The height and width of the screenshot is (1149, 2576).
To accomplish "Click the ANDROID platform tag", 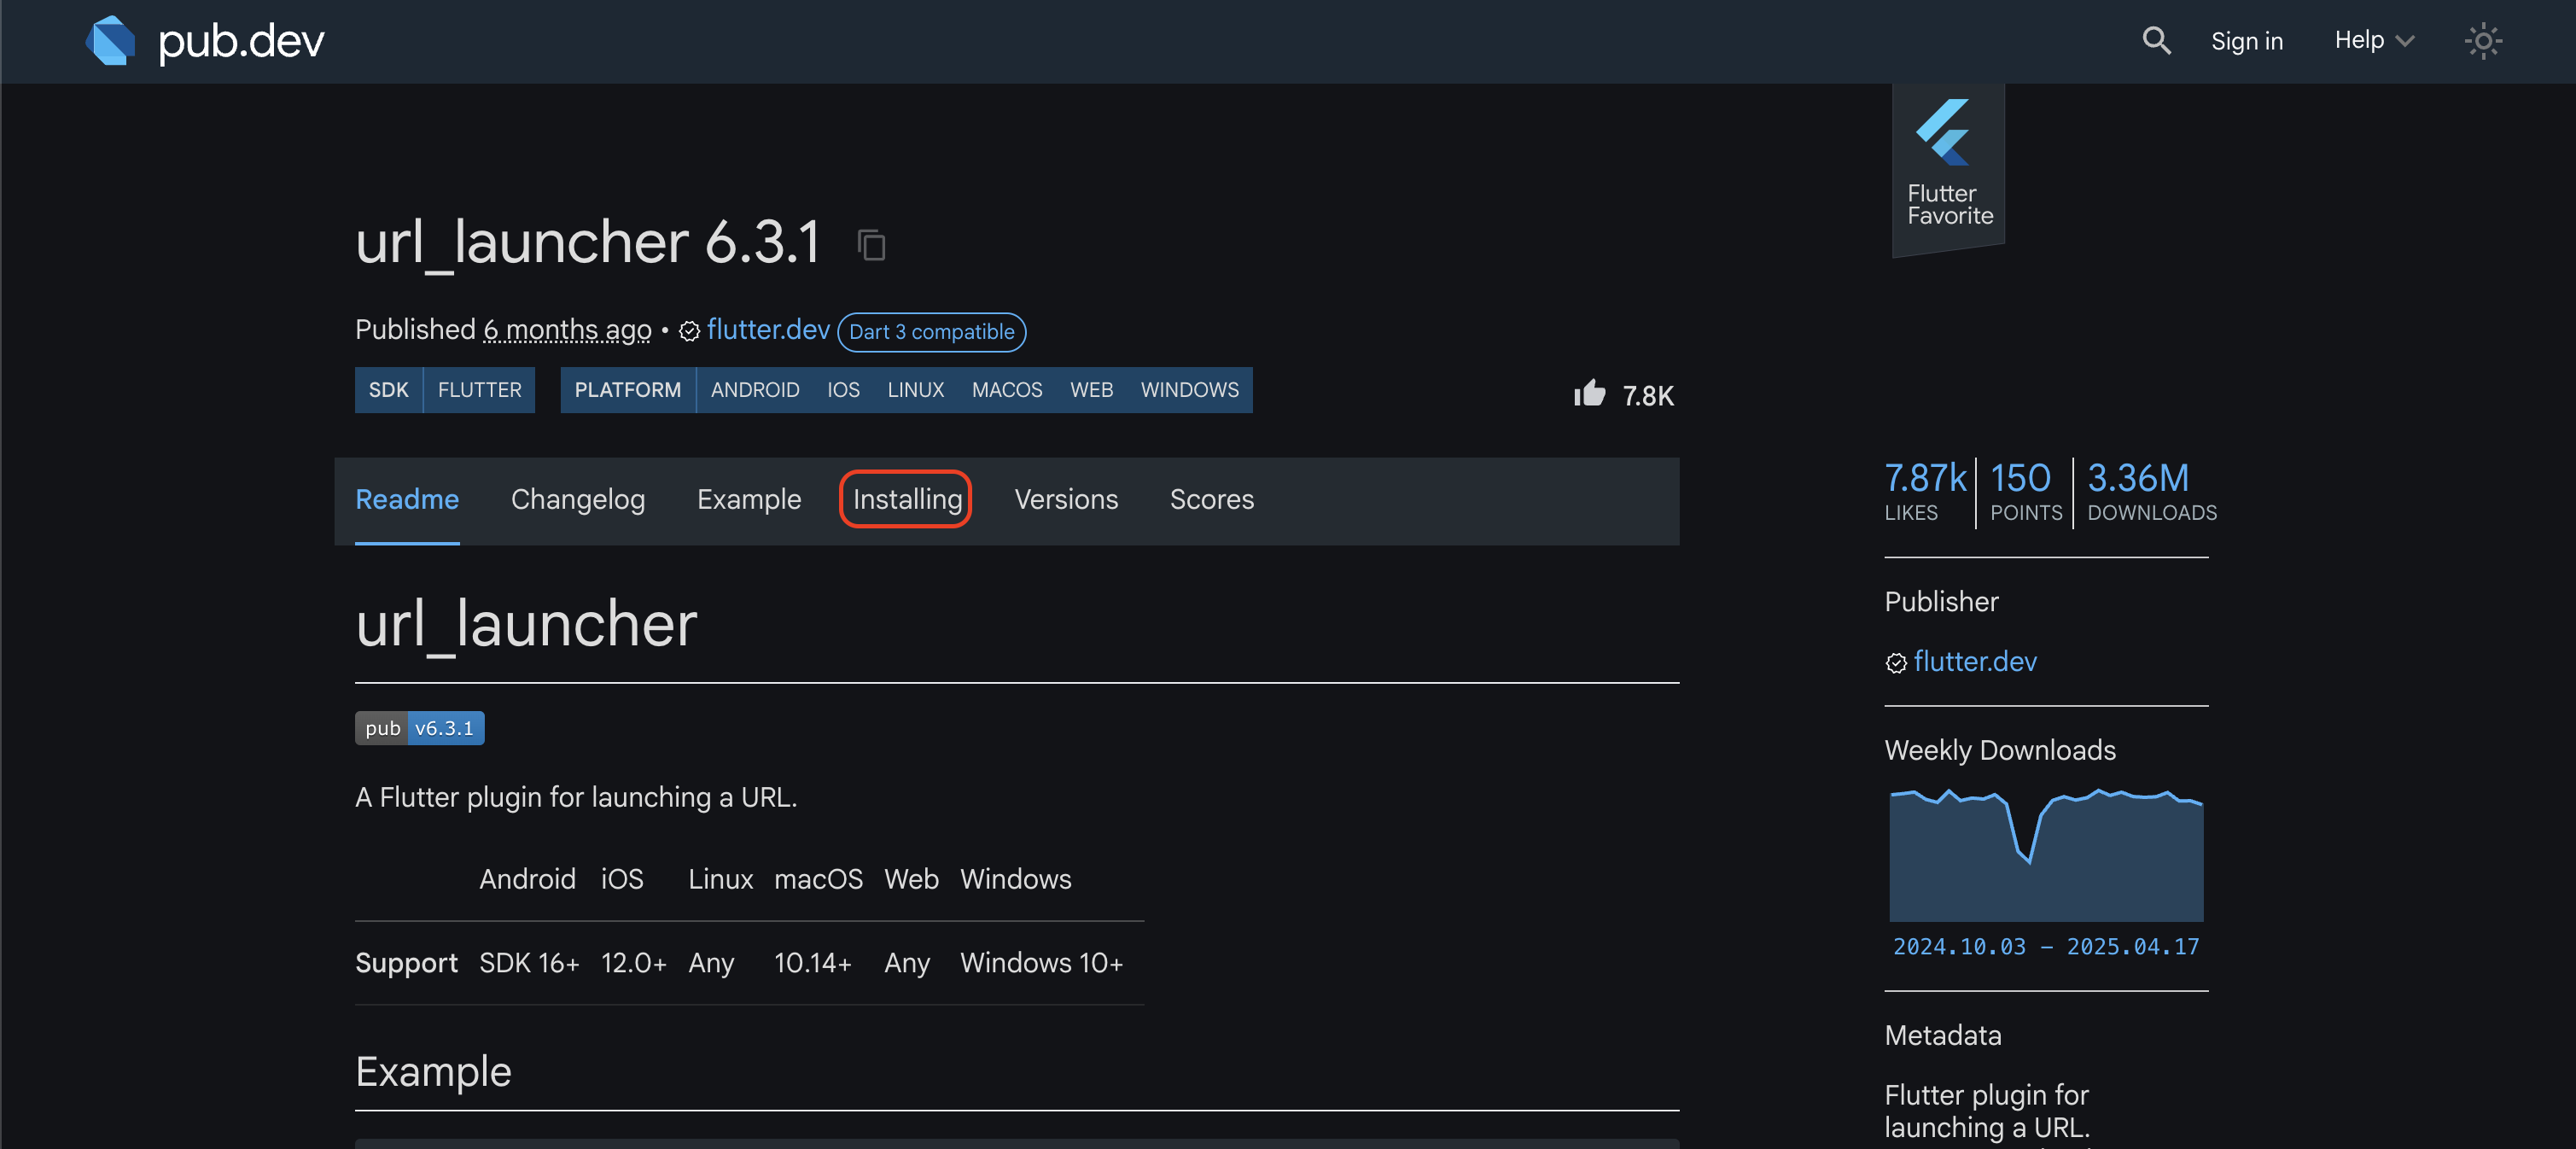I will pyautogui.click(x=754, y=390).
